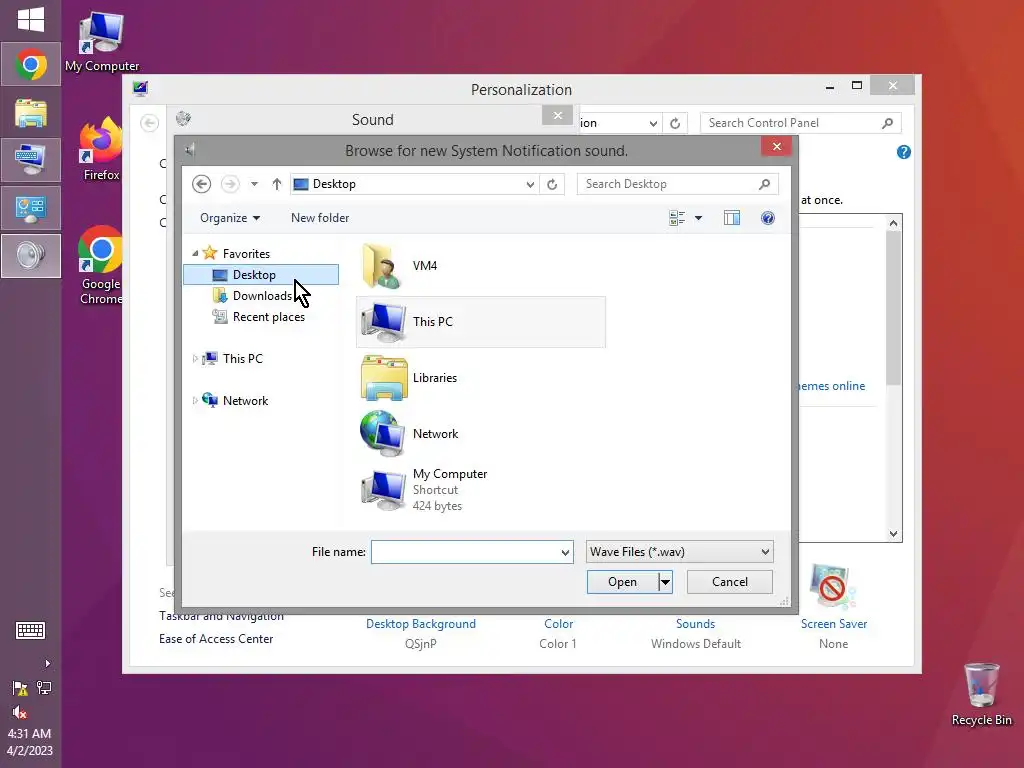Open help in the browse dialog
The width and height of the screenshot is (1024, 768).
(x=767, y=218)
